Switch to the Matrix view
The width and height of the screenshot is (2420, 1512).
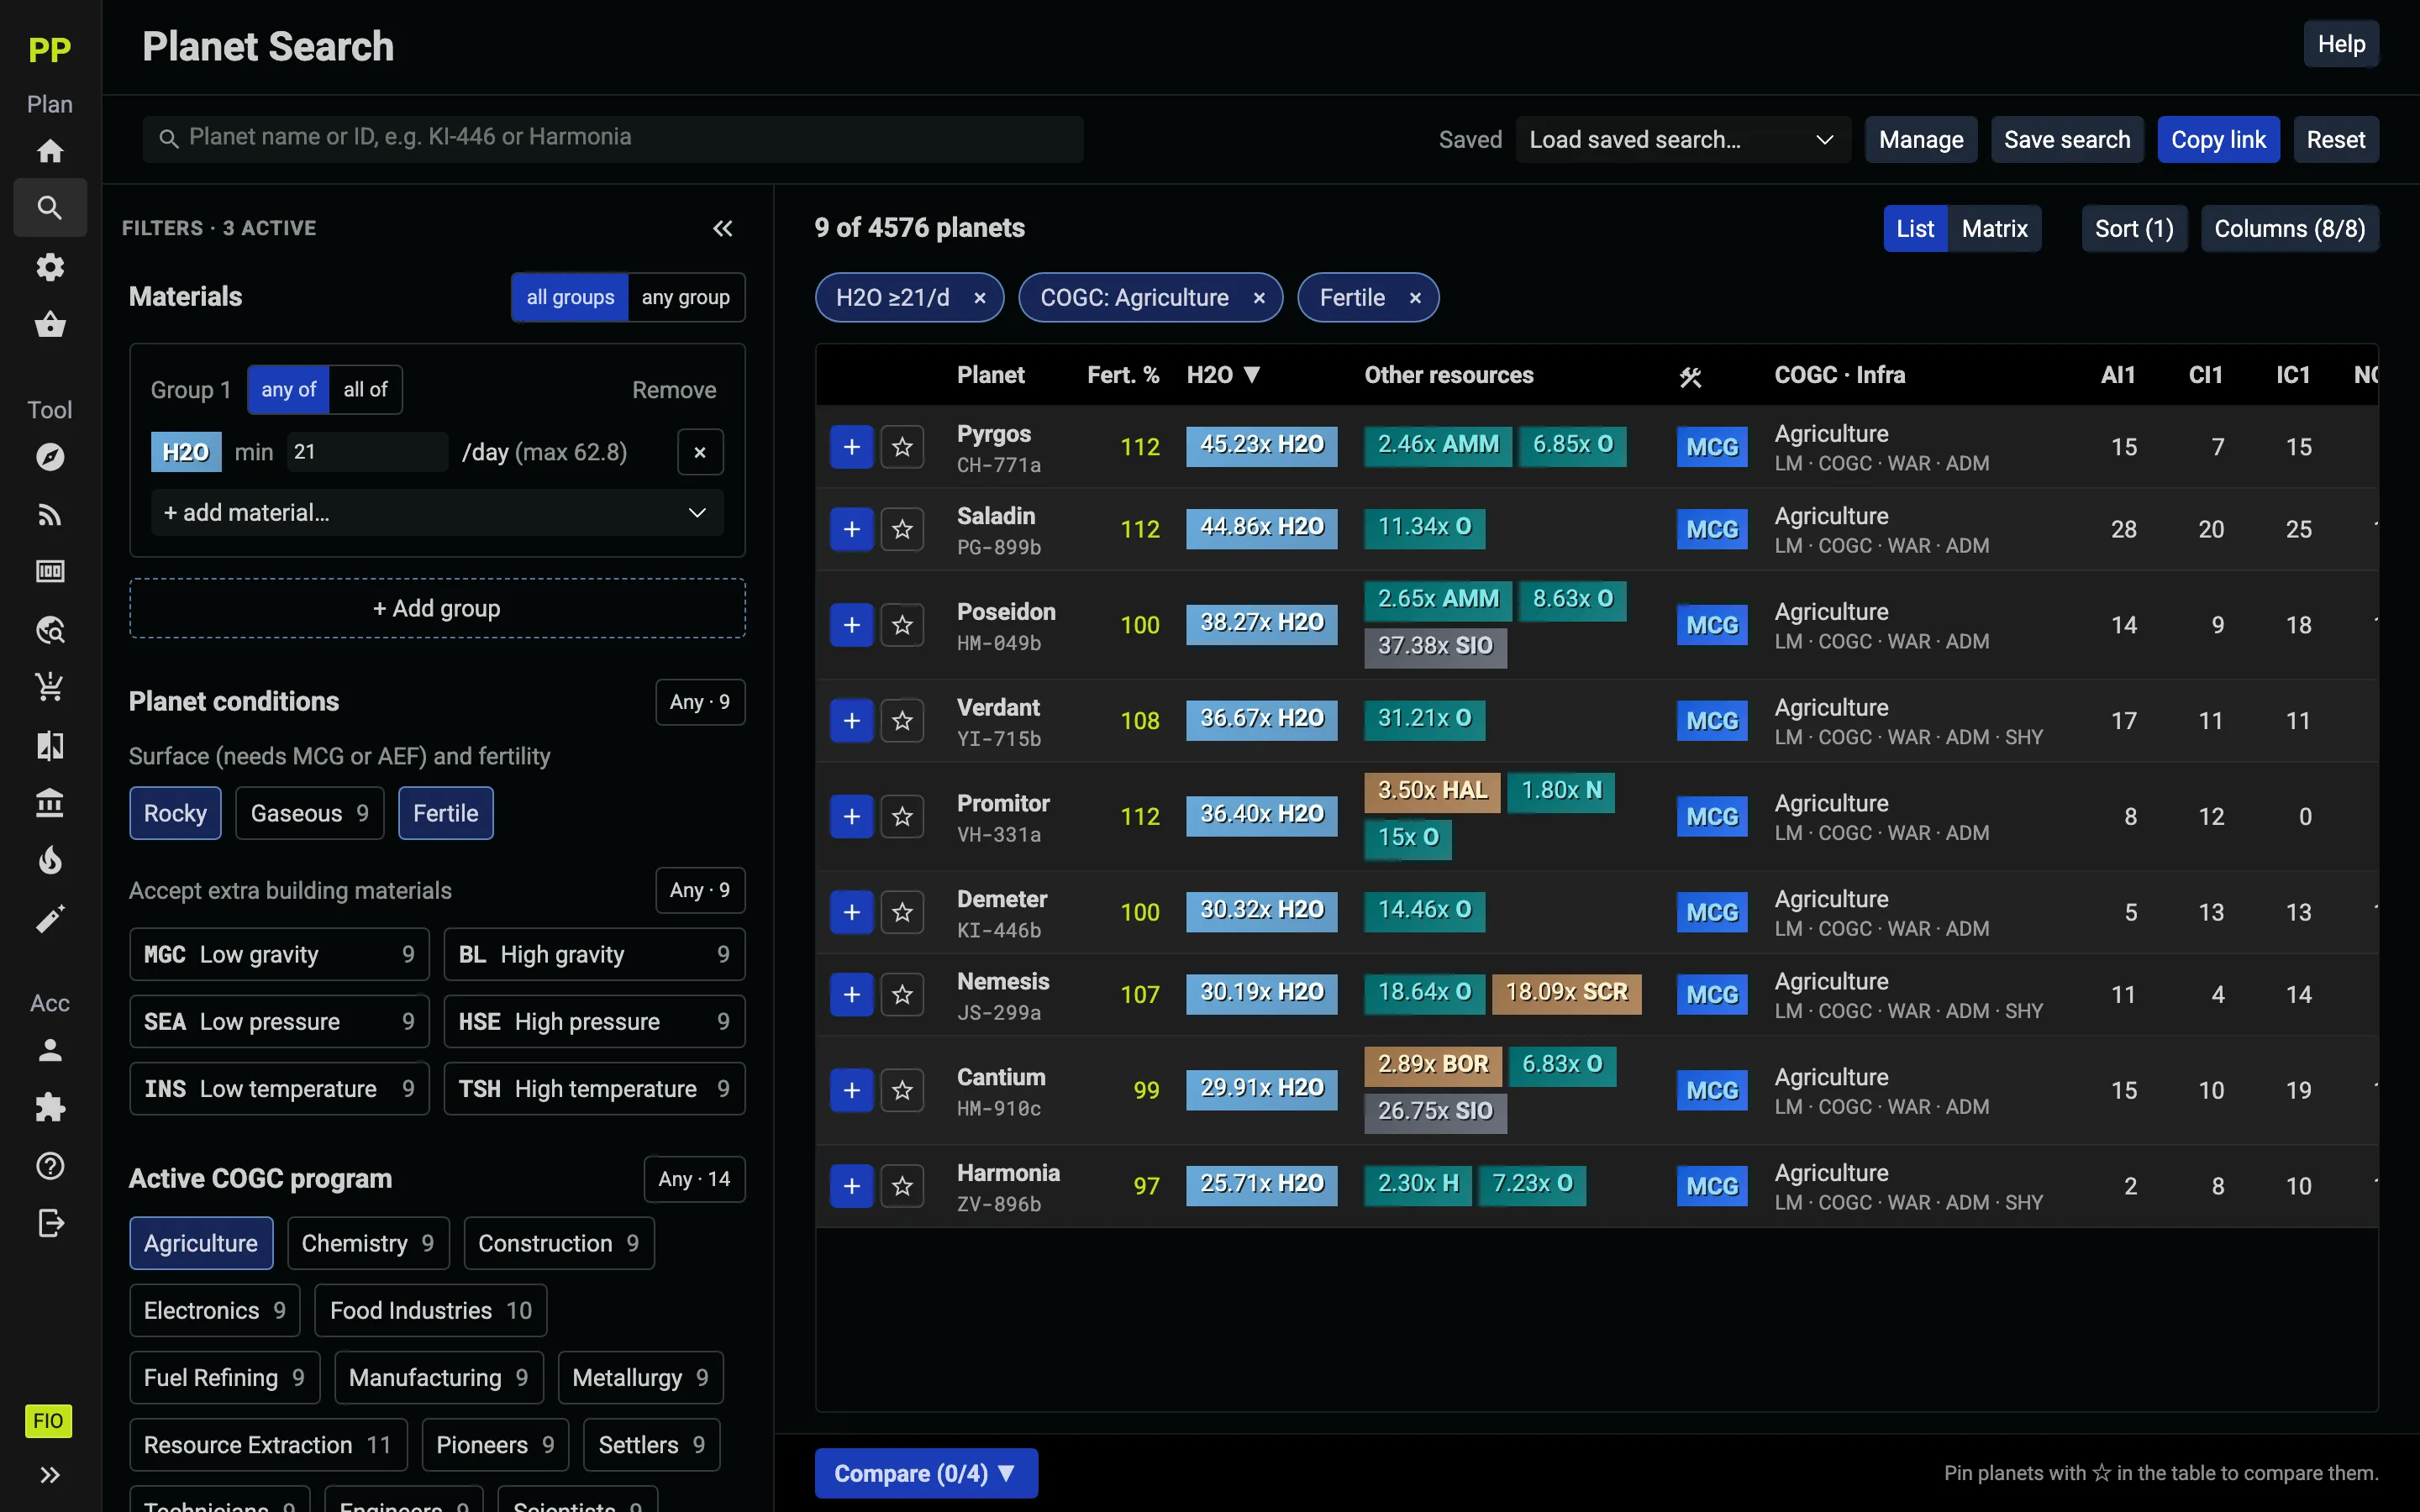pos(1994,229)
